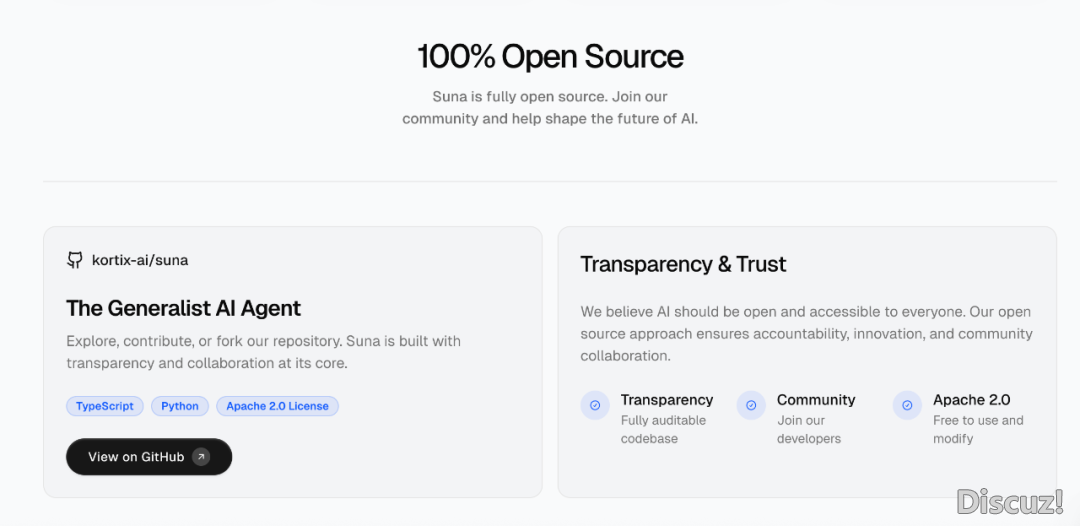Click the arrow icon in View on GitHub

click(x=201, y=457)
